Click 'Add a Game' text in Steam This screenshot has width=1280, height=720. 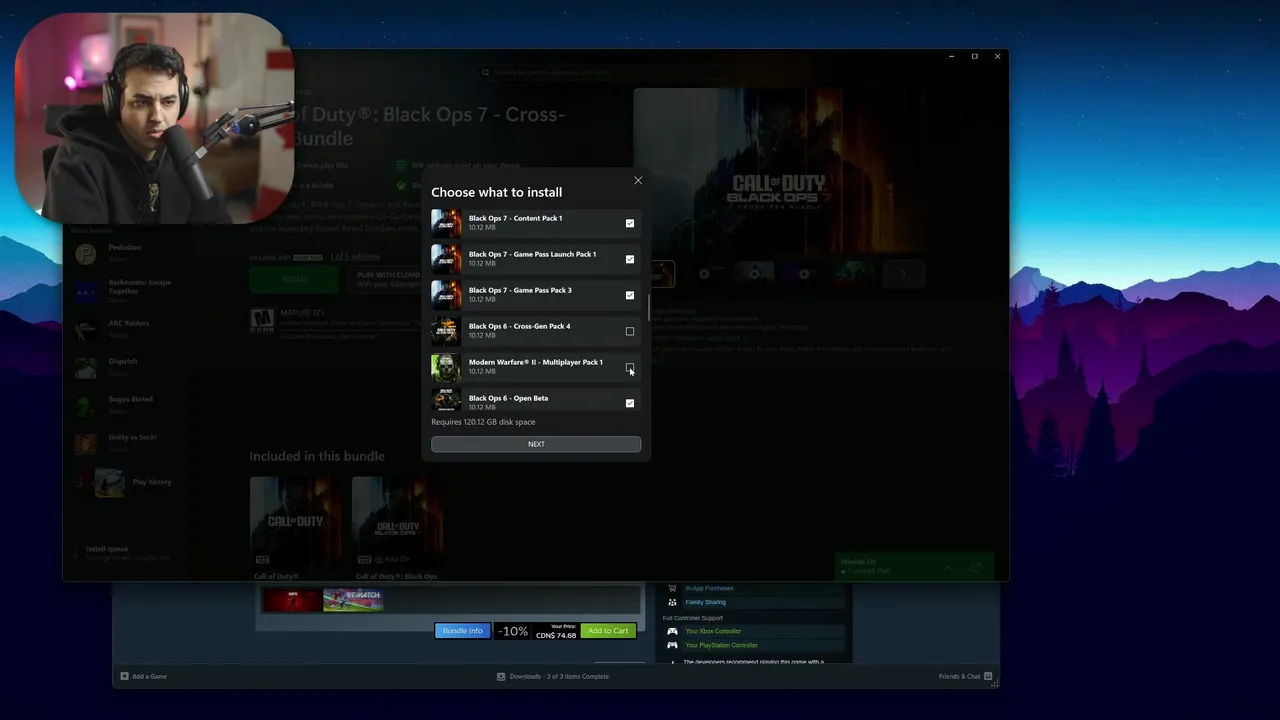[150, 676]
